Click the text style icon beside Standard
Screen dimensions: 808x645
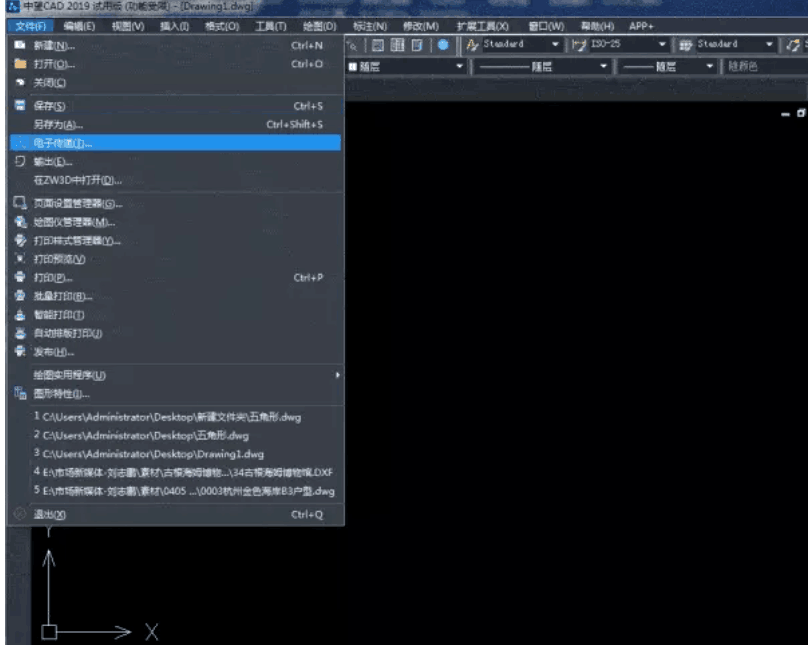pyautogui.click(x=472, y=45)
